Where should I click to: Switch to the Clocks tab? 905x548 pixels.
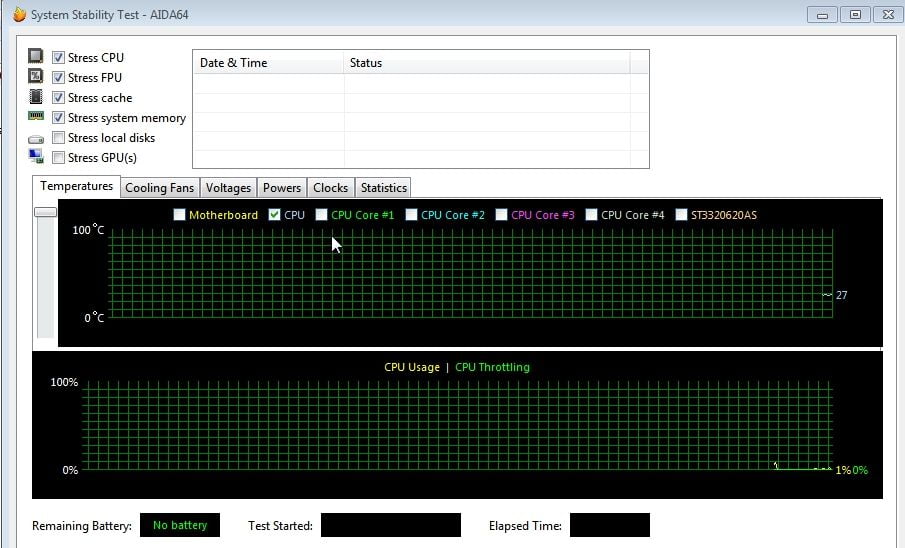330,188
